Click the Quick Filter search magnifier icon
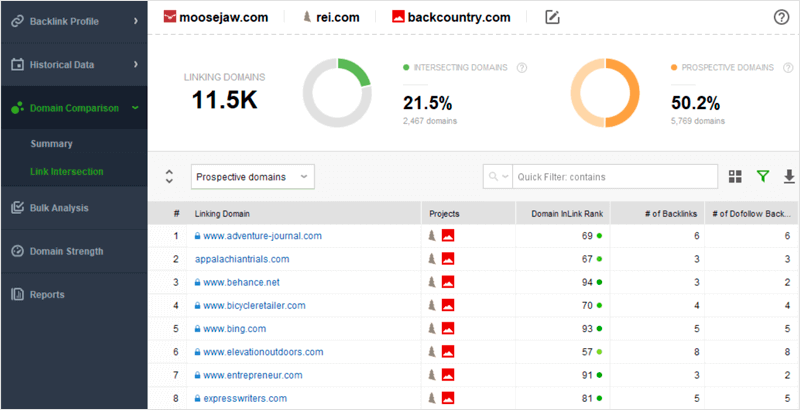 pyautogui.click(x=494, y=176)
